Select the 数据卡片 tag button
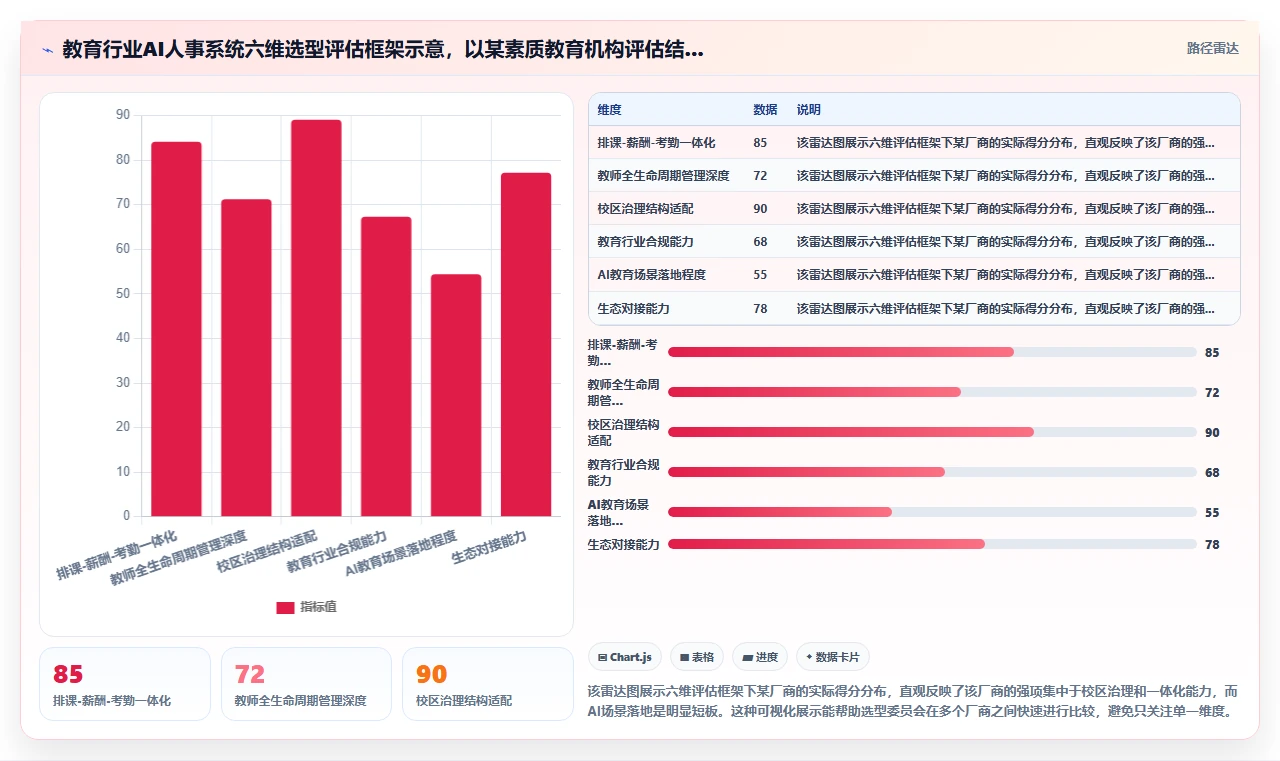Image resolution: width=1280 pixels, height=761 pixels. 833,657
